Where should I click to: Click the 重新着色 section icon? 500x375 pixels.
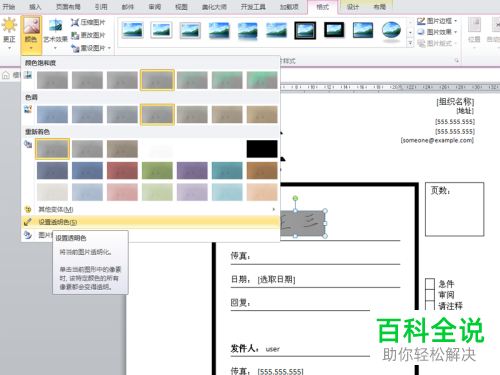tap(28, 144)
